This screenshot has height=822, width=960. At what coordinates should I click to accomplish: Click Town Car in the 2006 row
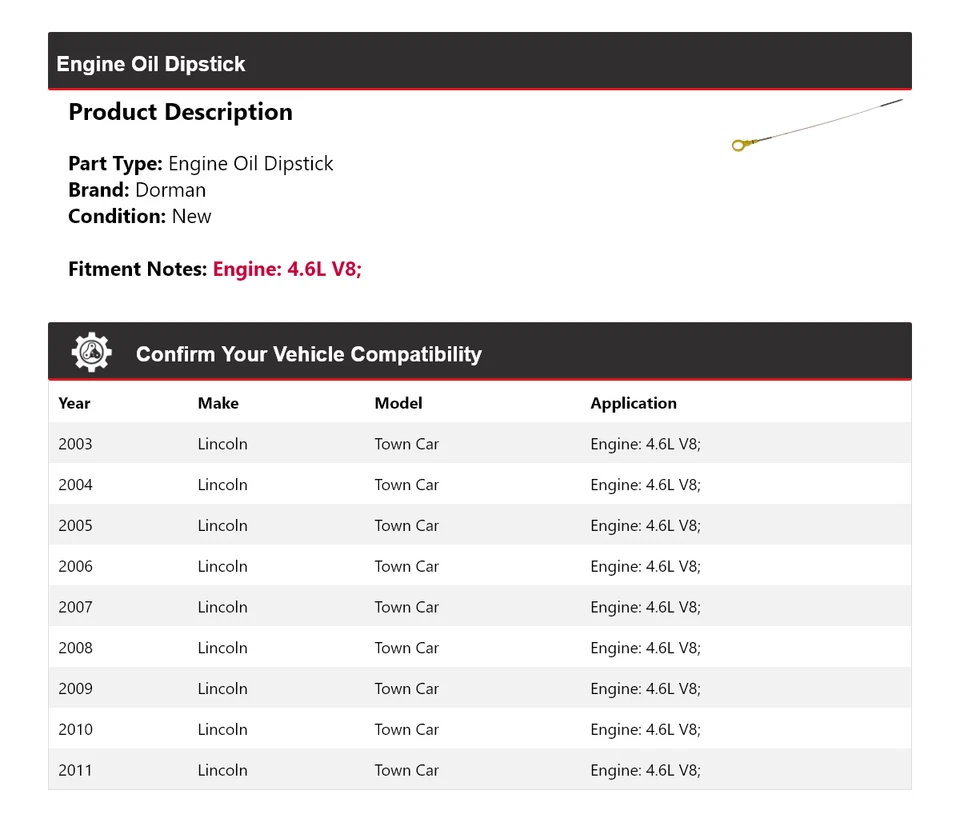(406, 566)
